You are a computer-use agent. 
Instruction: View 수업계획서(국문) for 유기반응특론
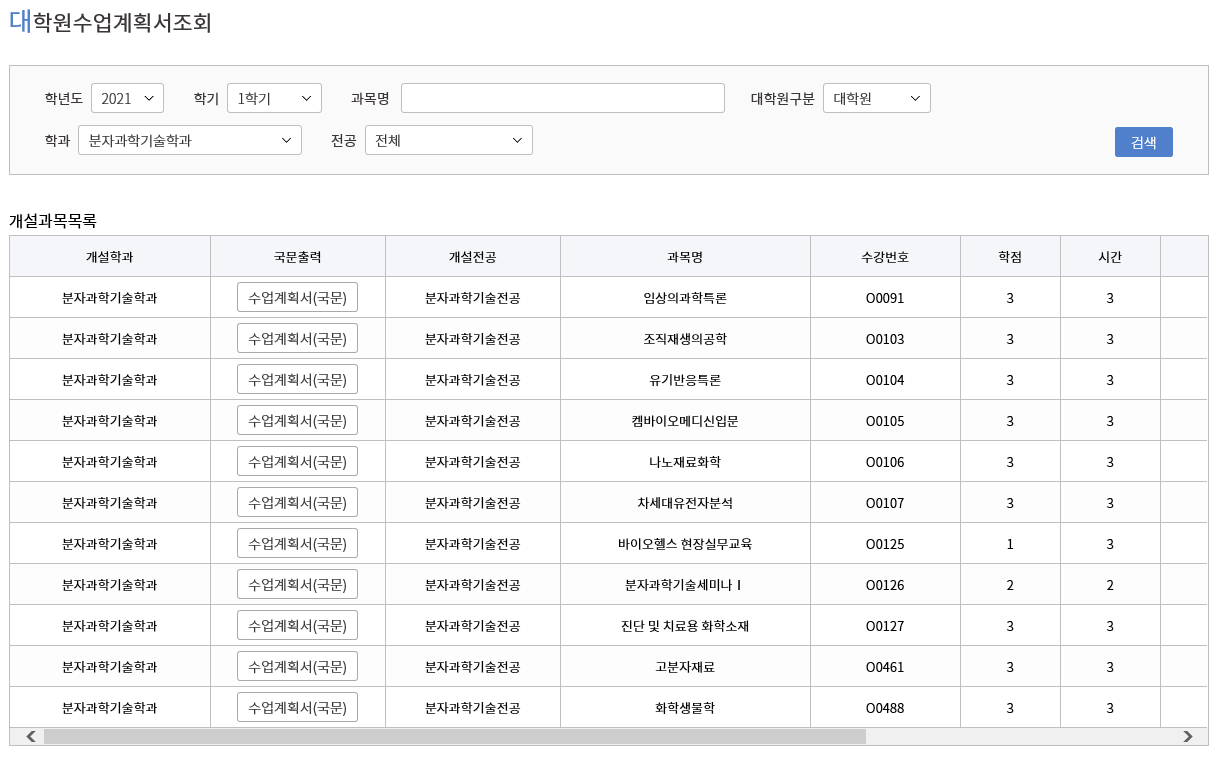click(x=297, y=380)
